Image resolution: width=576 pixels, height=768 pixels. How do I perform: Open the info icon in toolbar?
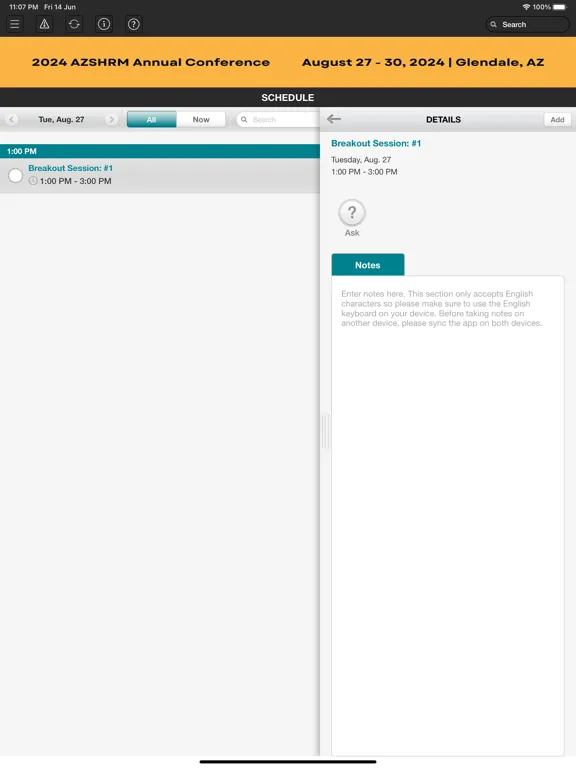click(104, 24)
